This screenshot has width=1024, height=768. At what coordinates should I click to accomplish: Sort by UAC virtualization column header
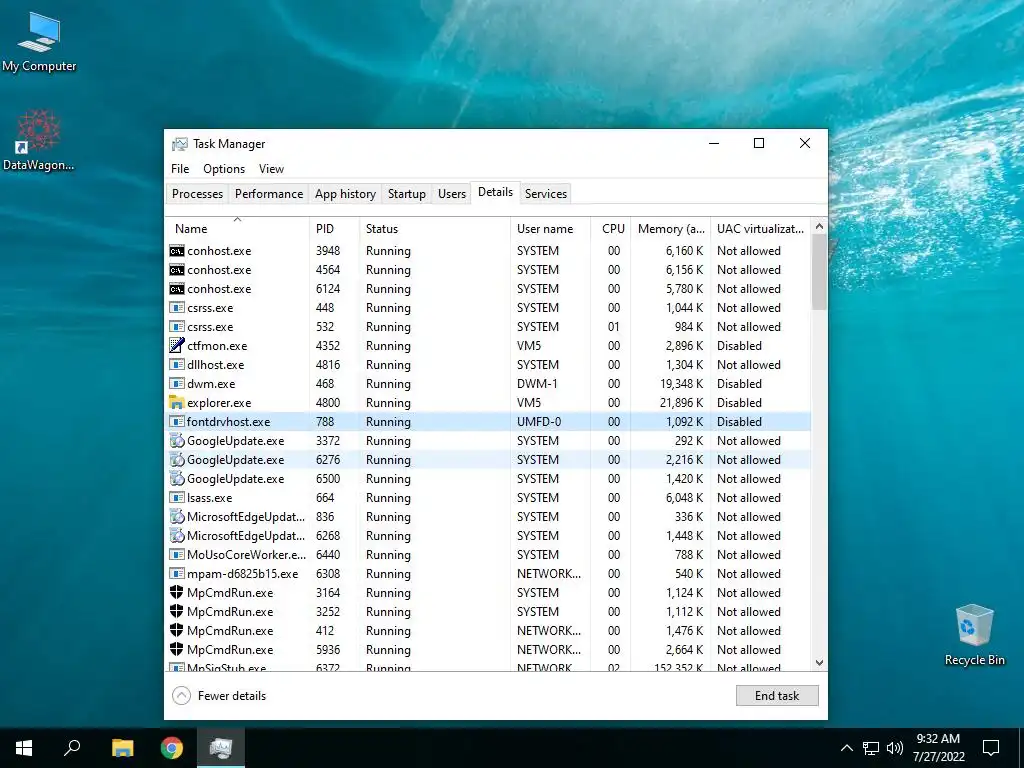coord(760,229)
